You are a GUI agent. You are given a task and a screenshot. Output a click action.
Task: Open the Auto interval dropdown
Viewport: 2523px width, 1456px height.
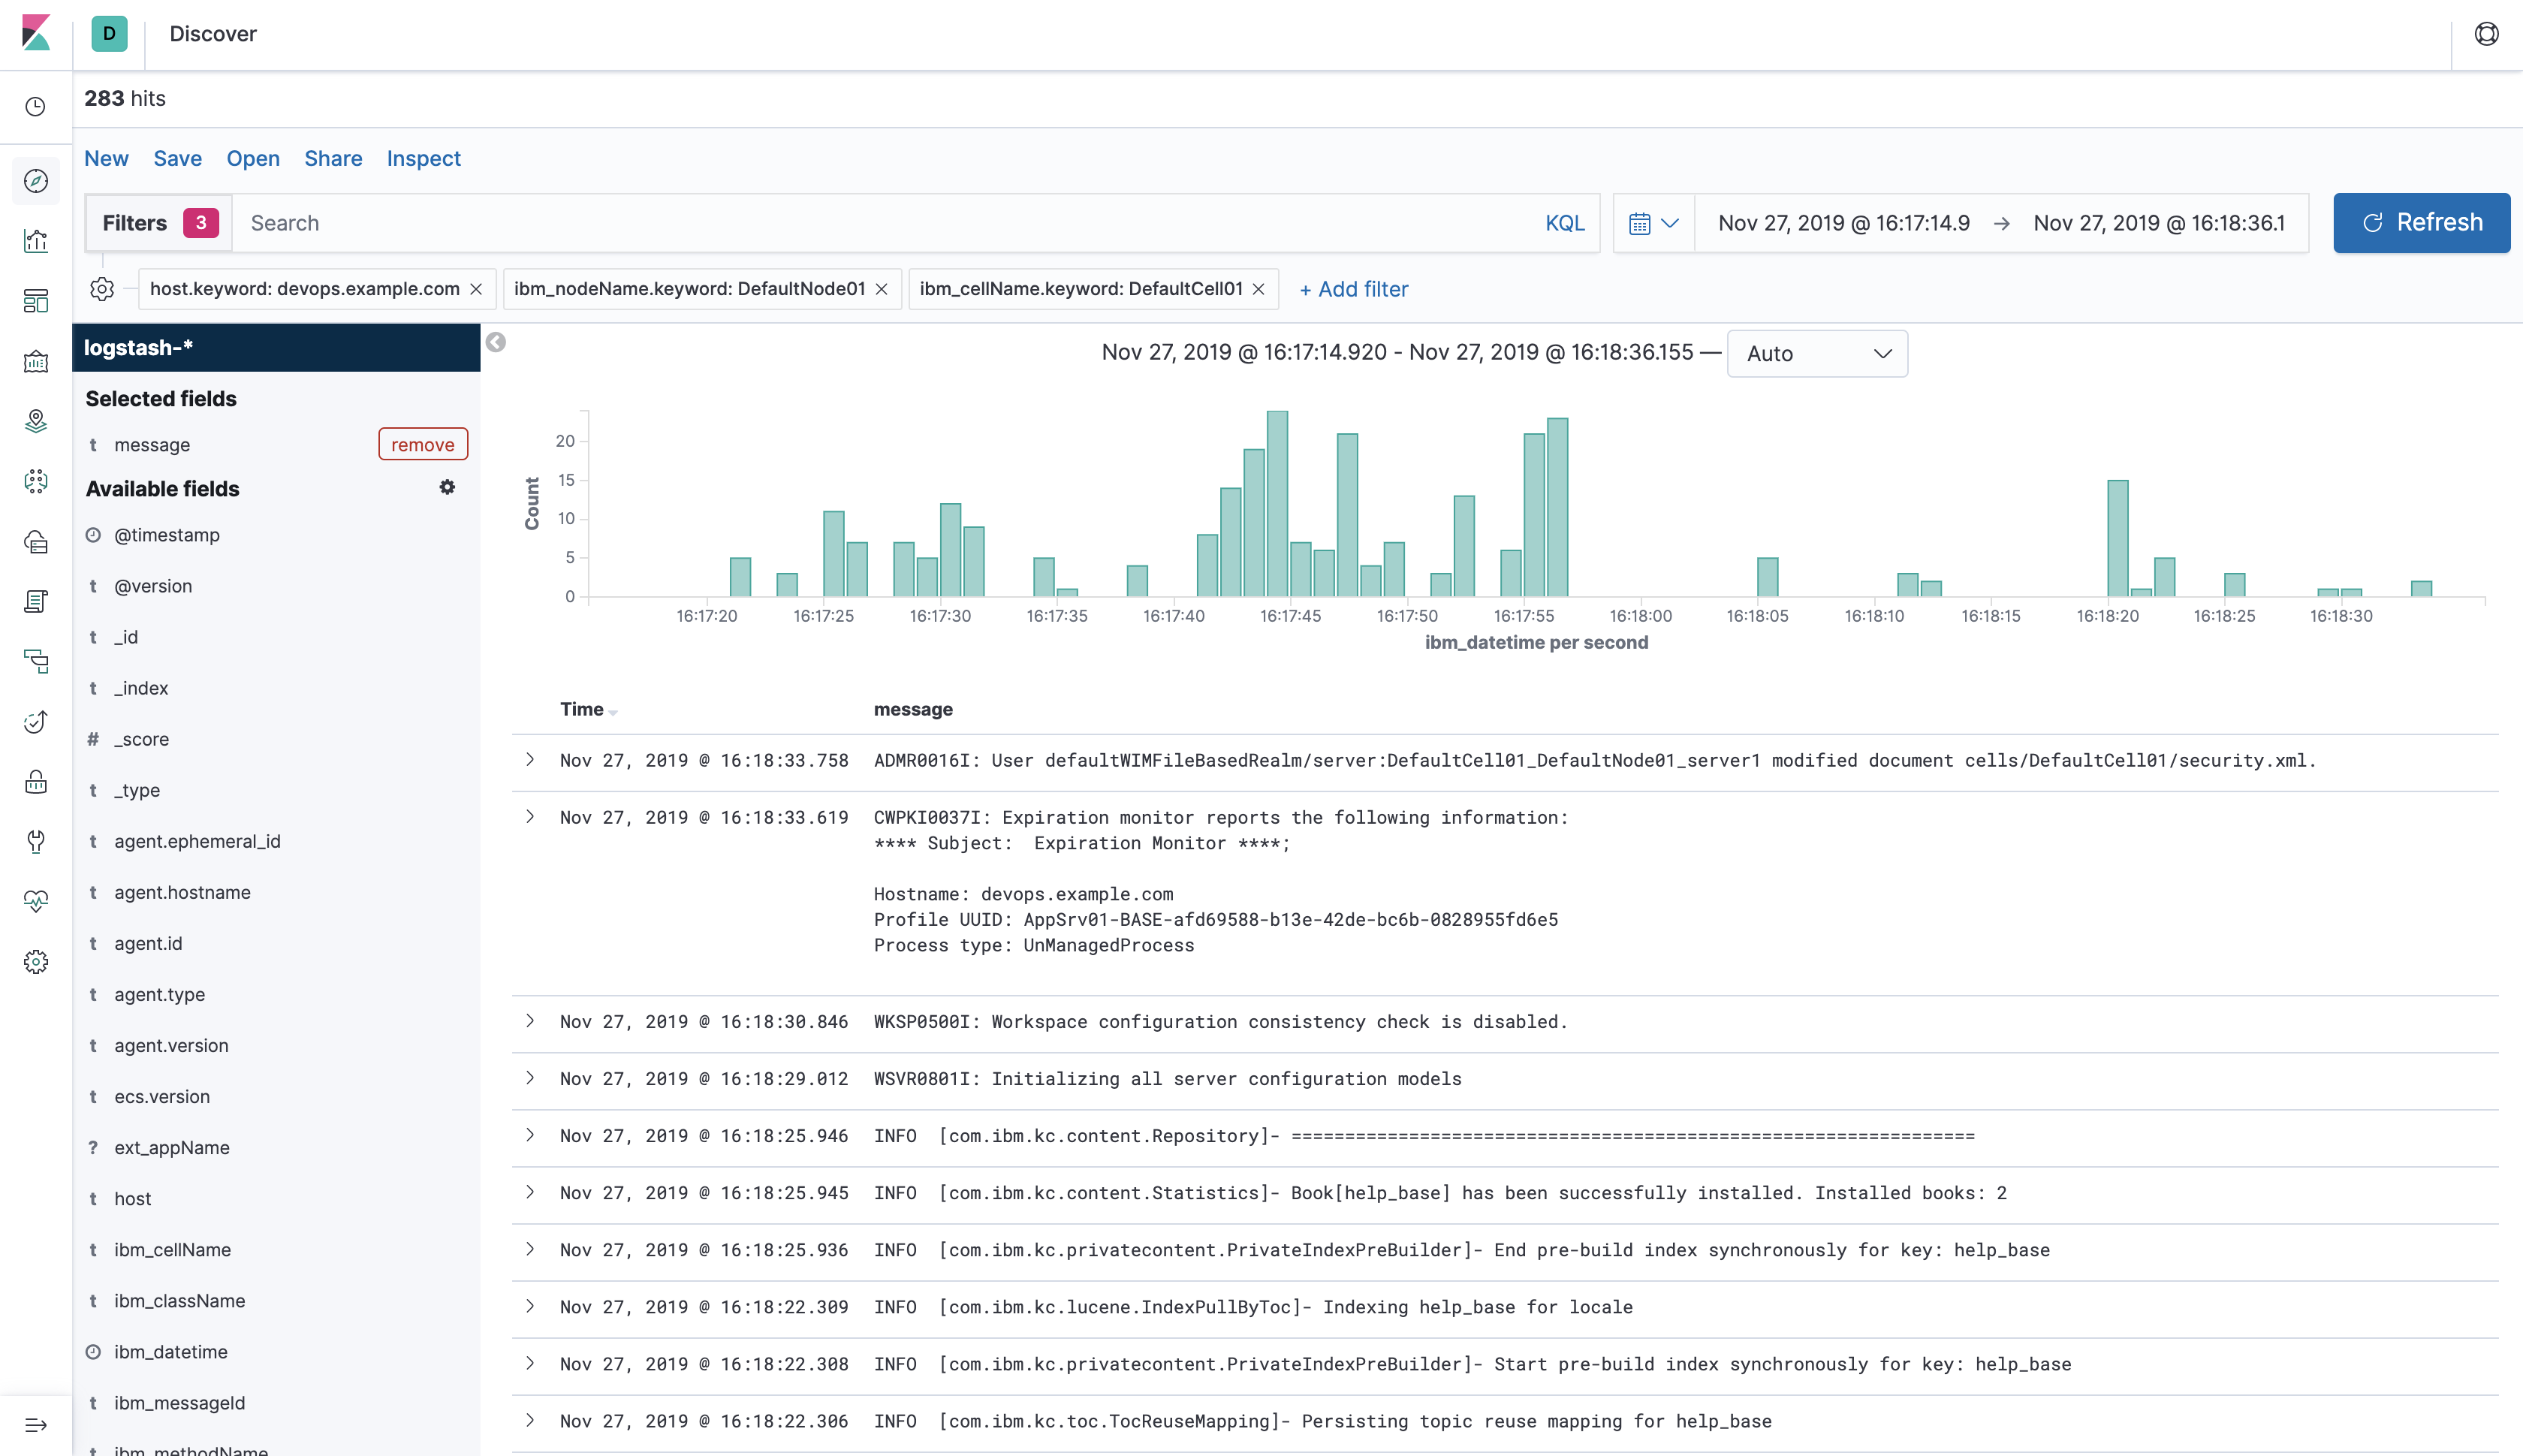click(1817, 354)
